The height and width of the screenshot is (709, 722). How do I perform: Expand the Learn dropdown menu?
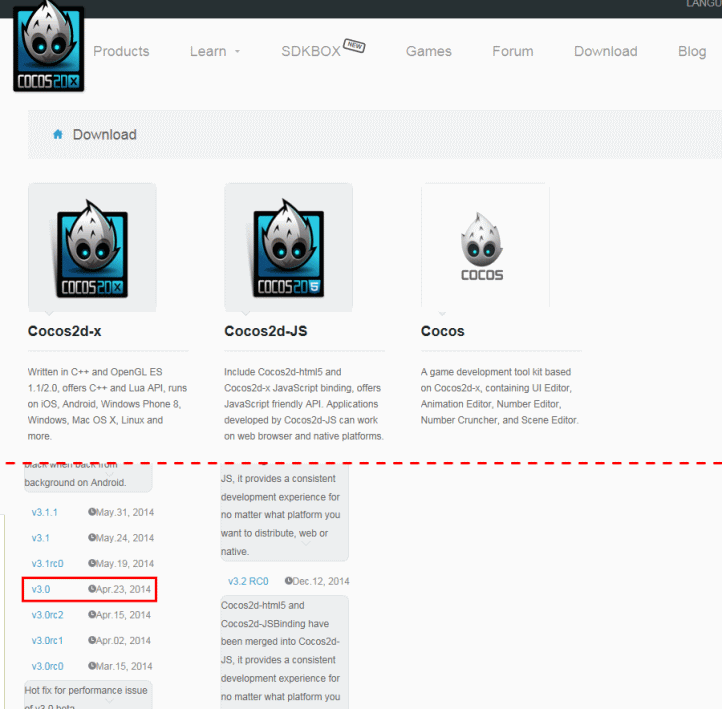click(215, 51)
